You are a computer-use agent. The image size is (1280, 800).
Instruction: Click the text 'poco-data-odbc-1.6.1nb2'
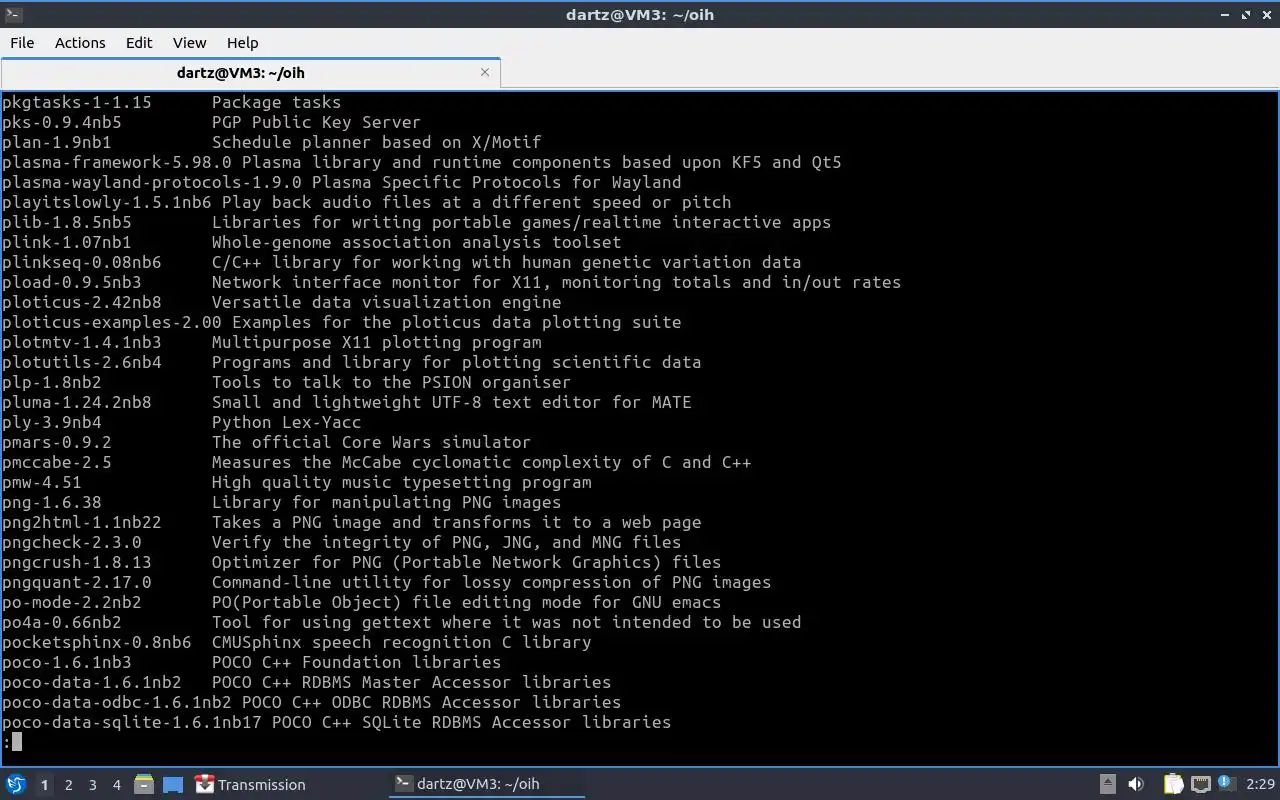pyautogui.click(x=117, y=702)
